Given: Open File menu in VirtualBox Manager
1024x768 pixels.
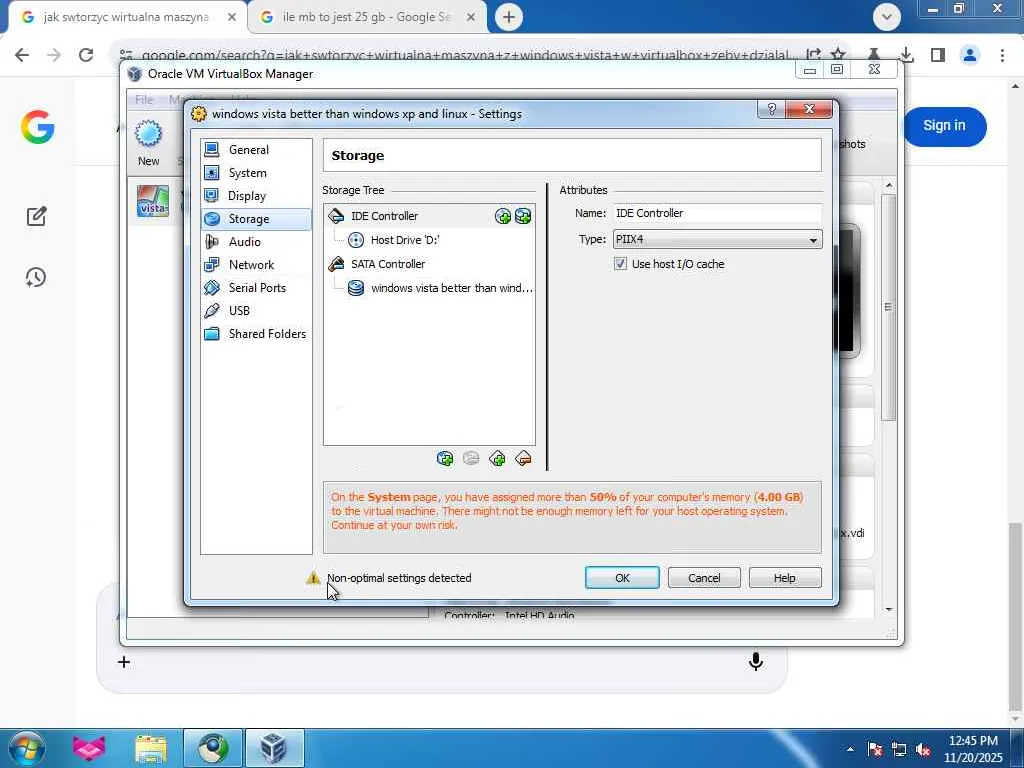Looking at the screenshot, I should [x=144, y=100].
